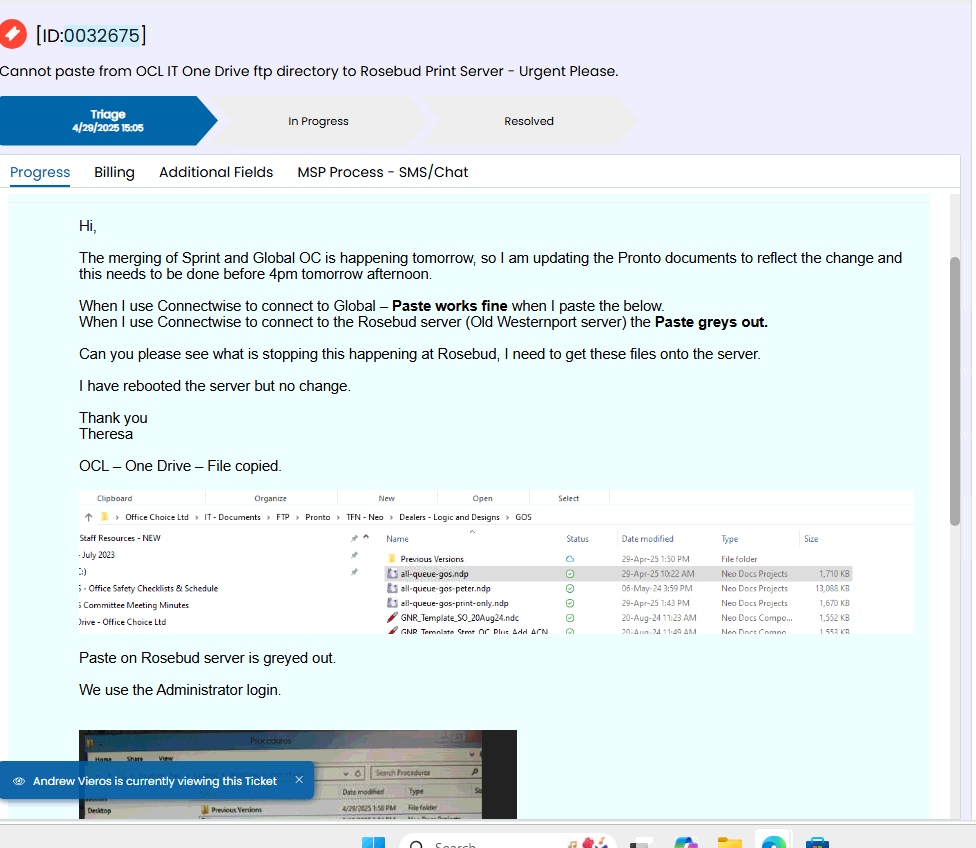Click the highlighted all-queue-gos.ndp file row
Viewport: 976px width, 848px height.
pyautogui.click(x=618, y=574)
